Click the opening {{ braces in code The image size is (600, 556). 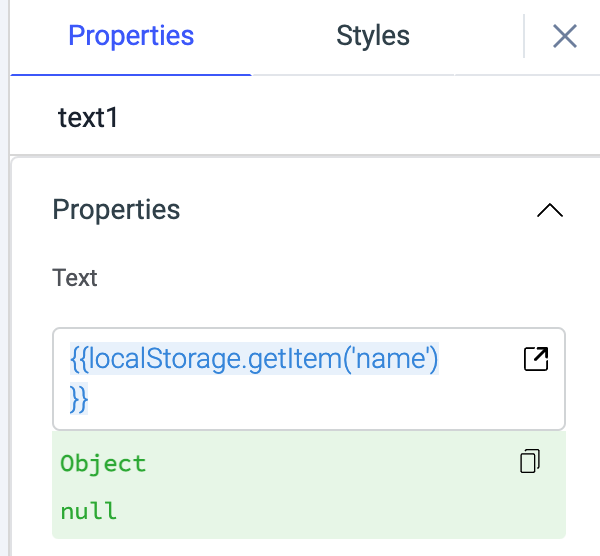coord(77,359)
